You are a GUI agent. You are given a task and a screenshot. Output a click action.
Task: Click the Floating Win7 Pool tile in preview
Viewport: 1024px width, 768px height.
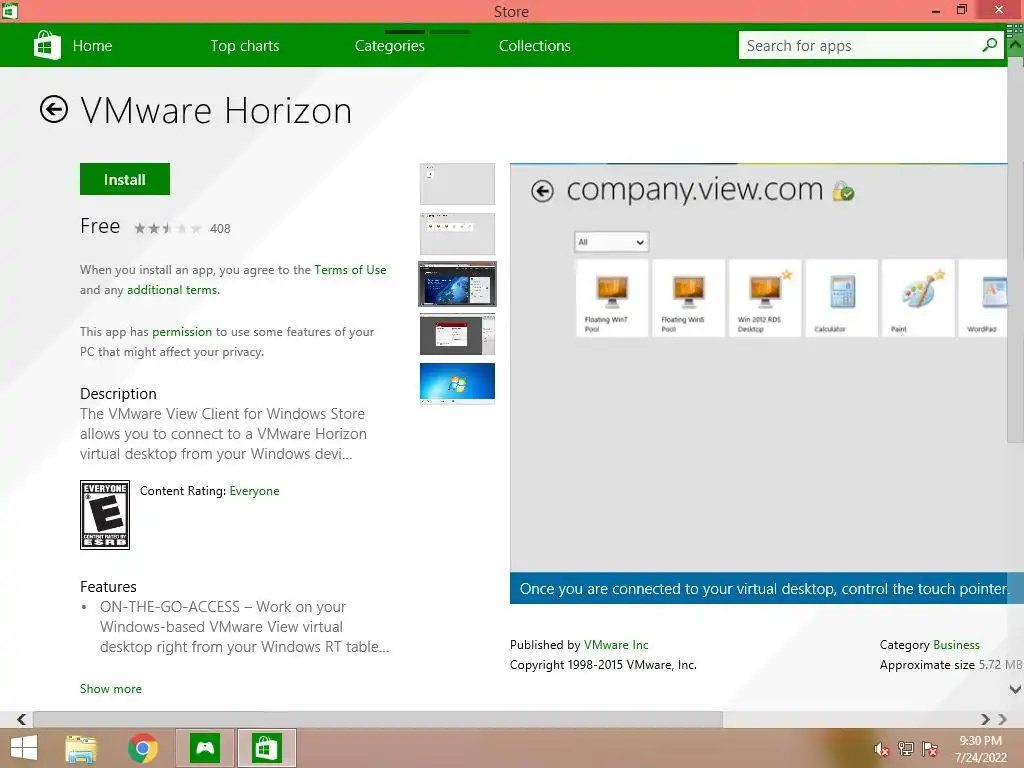pos(612,298)
